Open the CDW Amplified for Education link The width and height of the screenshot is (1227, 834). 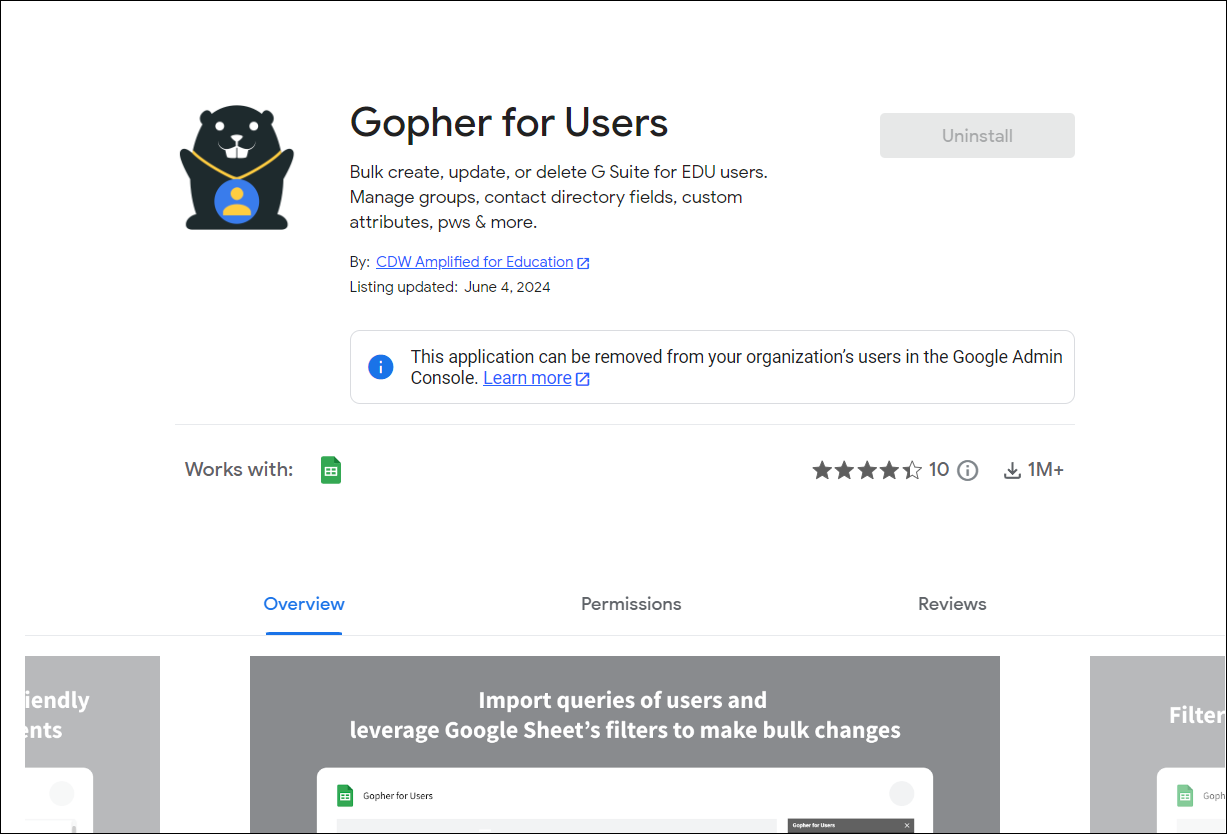(x=474, y=262)
